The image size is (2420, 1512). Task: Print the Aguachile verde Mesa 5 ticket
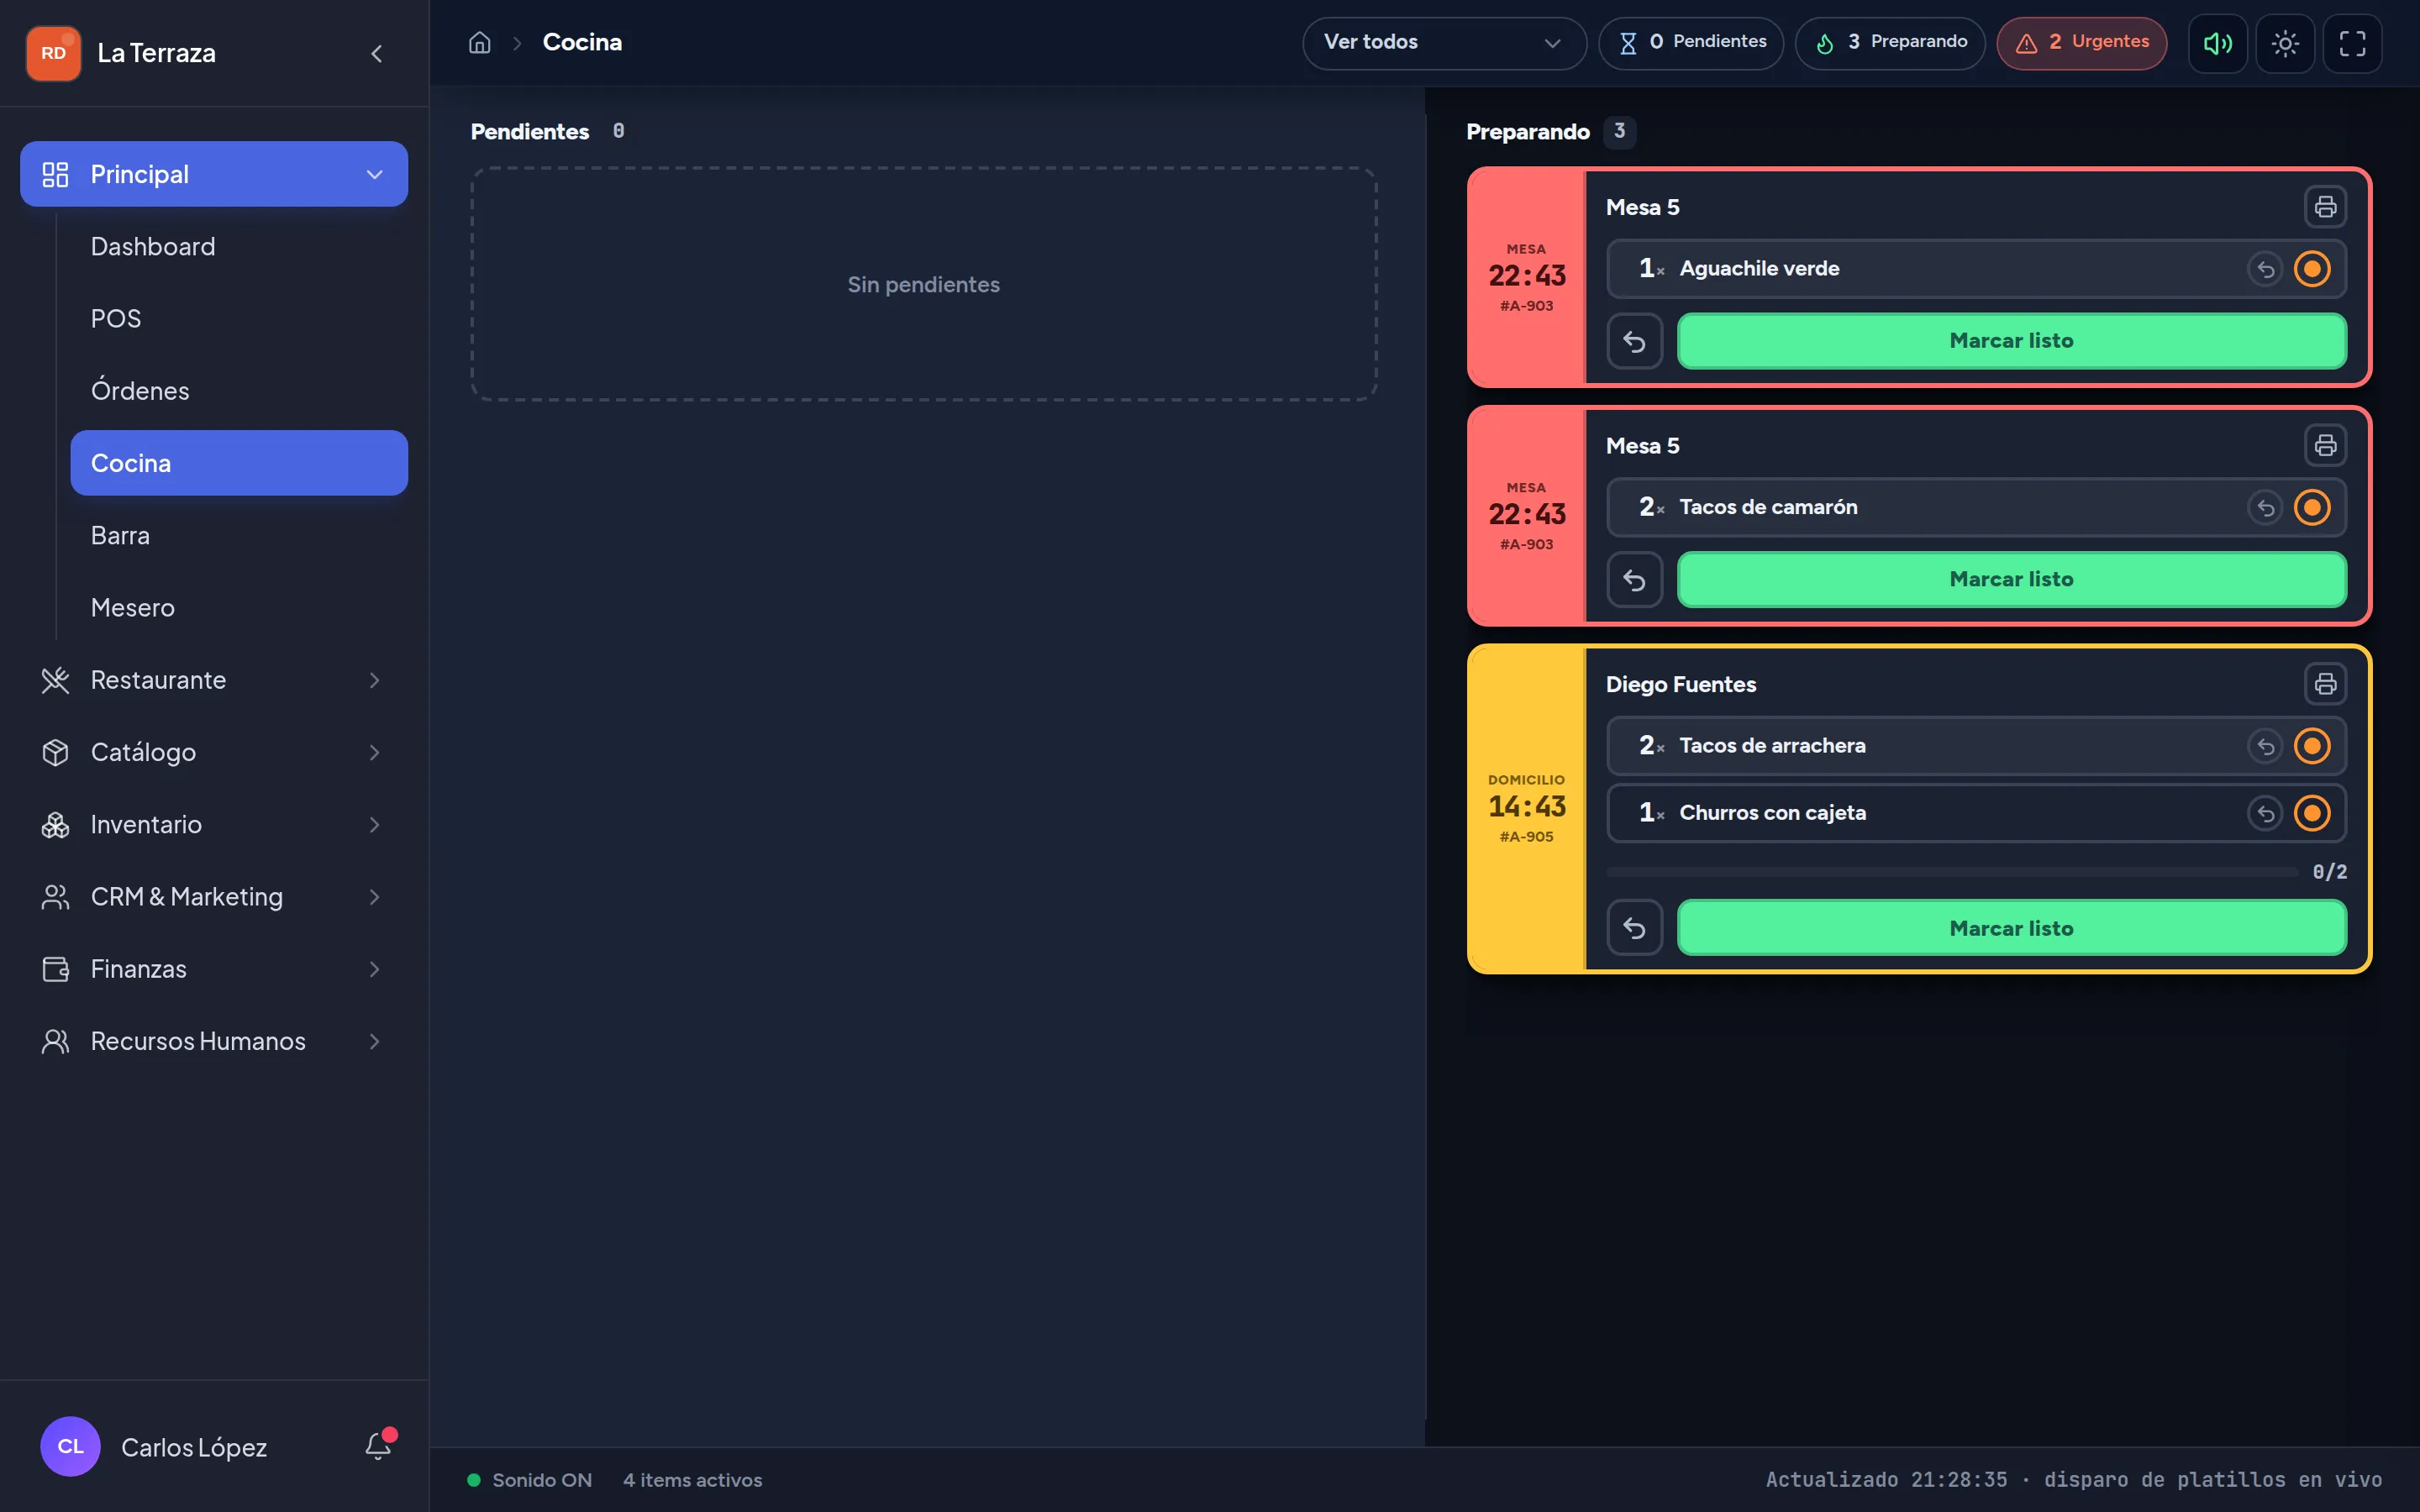[x=2325, y=207]
